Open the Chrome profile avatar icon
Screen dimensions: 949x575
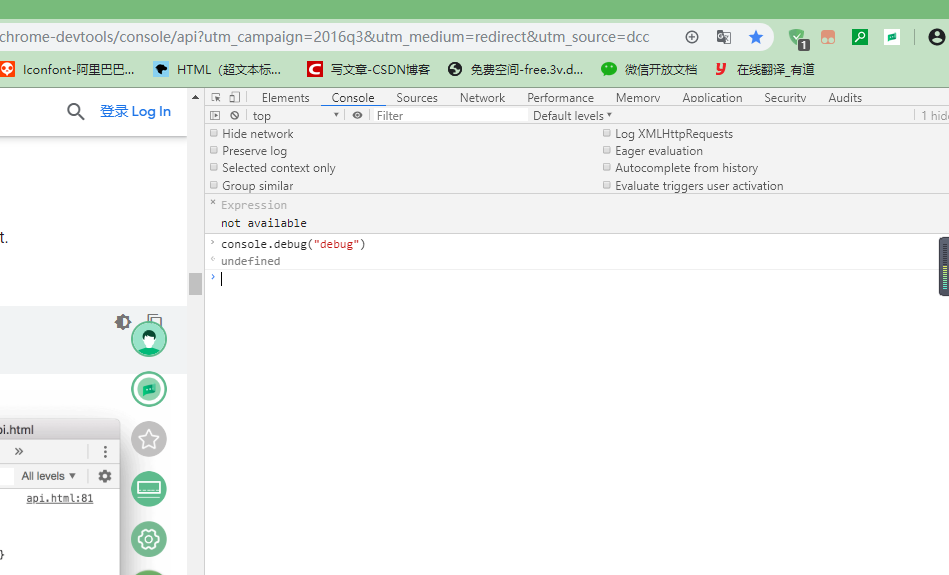(x=936, y=38)
